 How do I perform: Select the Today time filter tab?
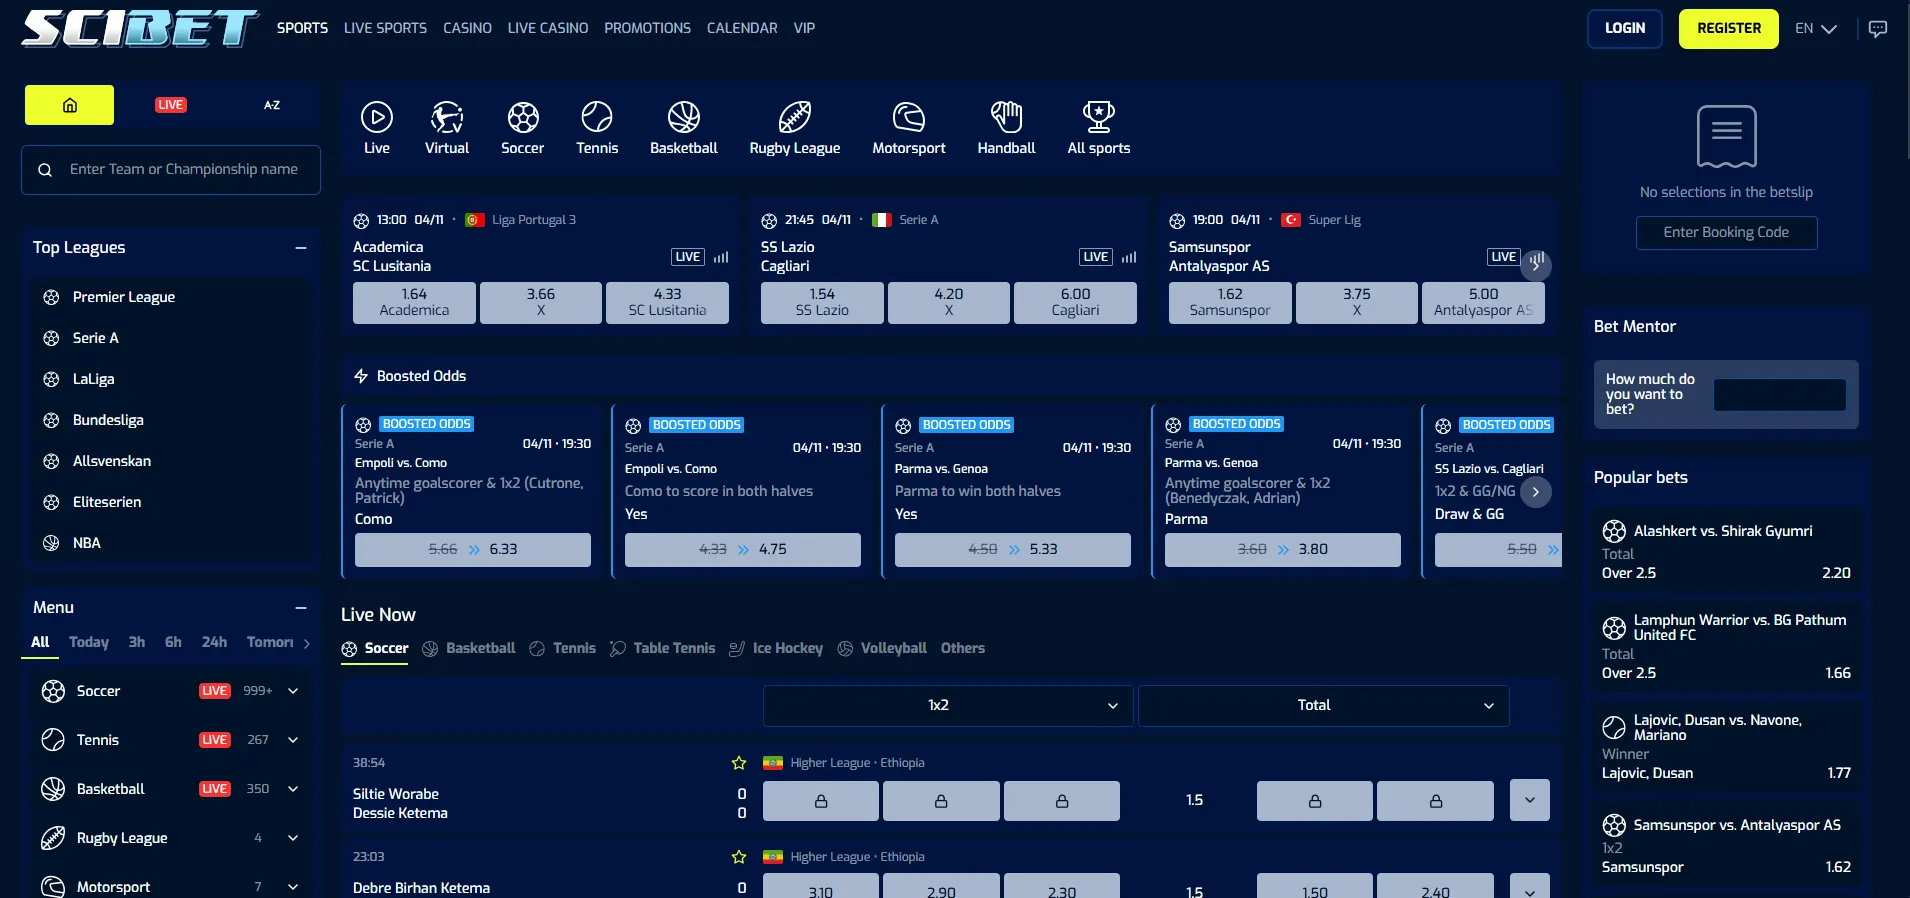(x=89, y=642)
